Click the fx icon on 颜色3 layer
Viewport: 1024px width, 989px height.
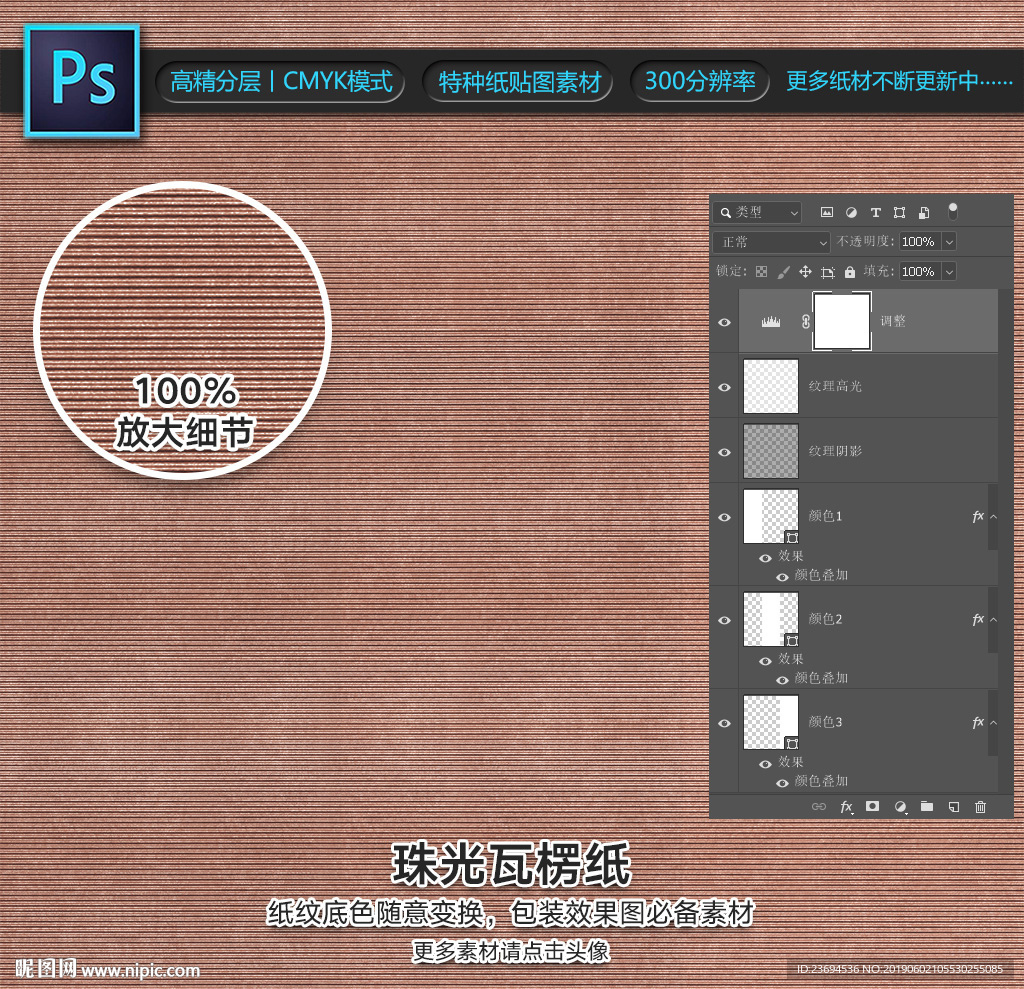978,722
